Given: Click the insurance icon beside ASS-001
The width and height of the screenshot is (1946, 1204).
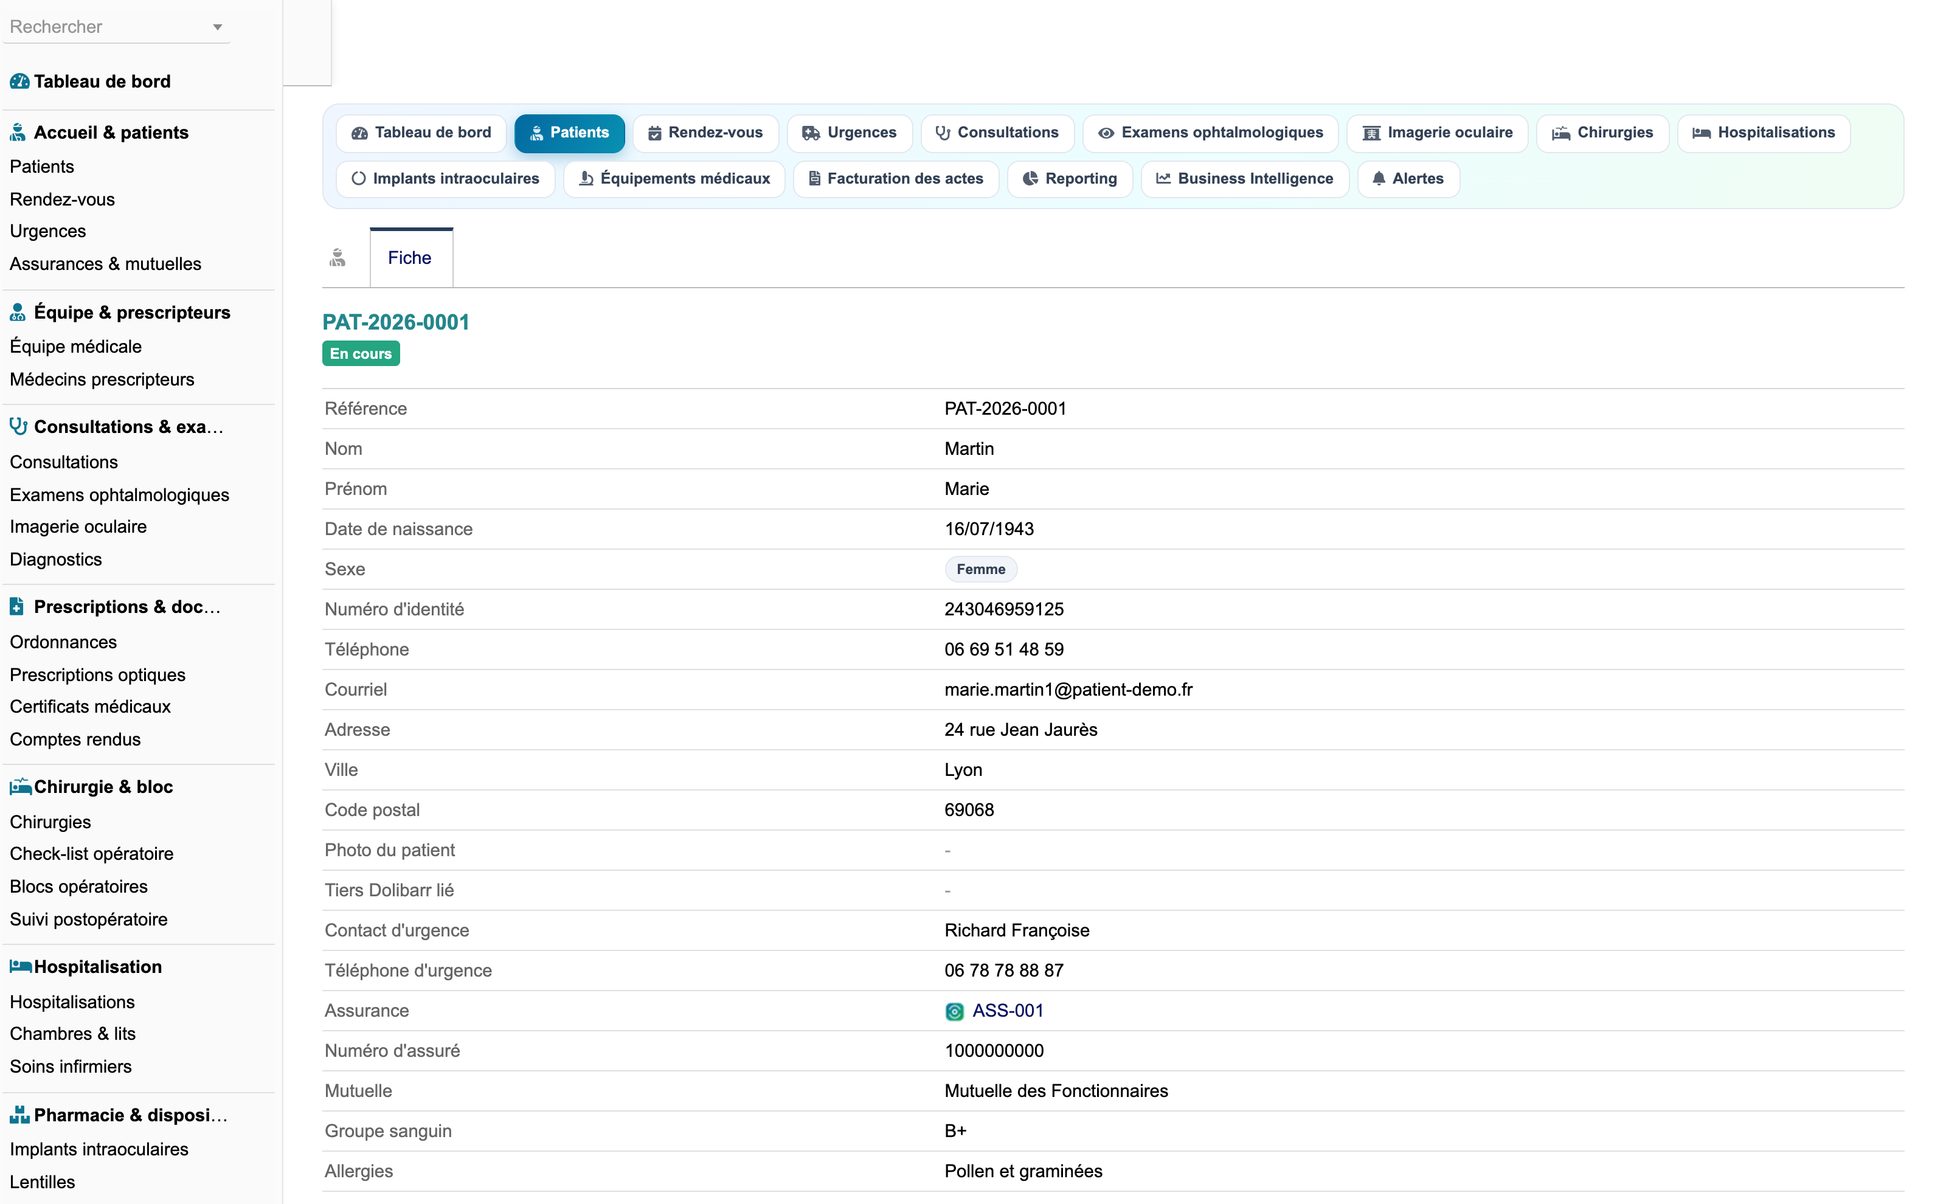Looking at the screenshot, I should point(955,1011).
